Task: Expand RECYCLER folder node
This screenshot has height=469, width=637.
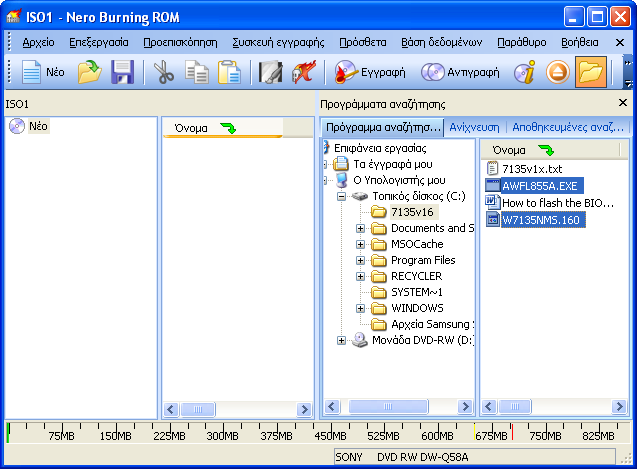Action: pyautogui.click(x=360, y=276)
